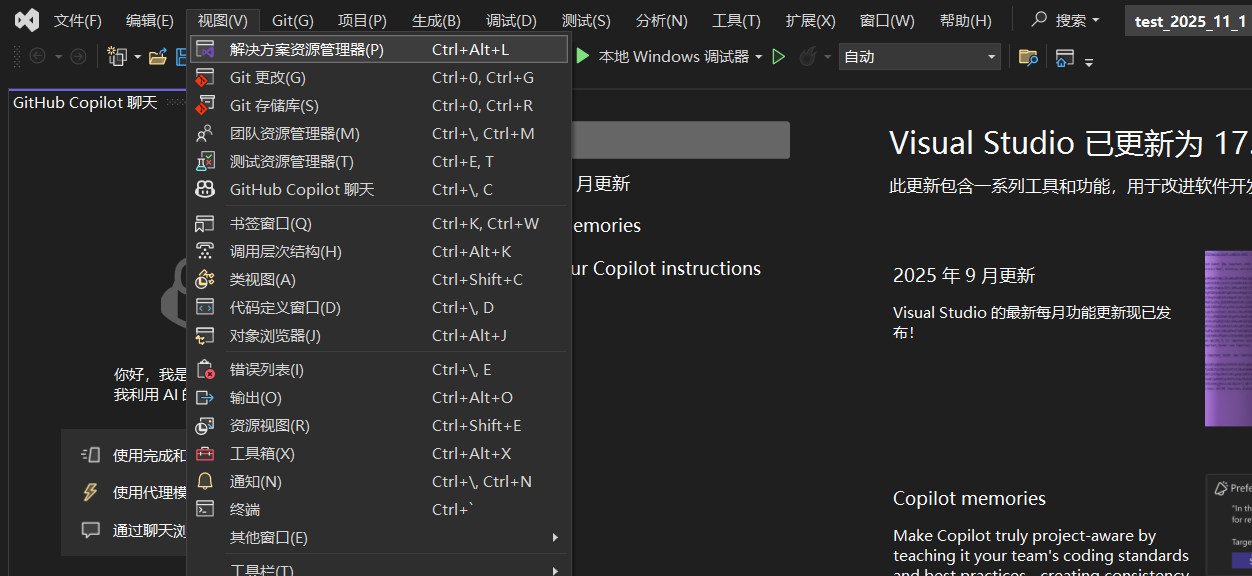Click the 工具箱 icon
Screen dimensions: 1252x576
[x=205, y=453]
